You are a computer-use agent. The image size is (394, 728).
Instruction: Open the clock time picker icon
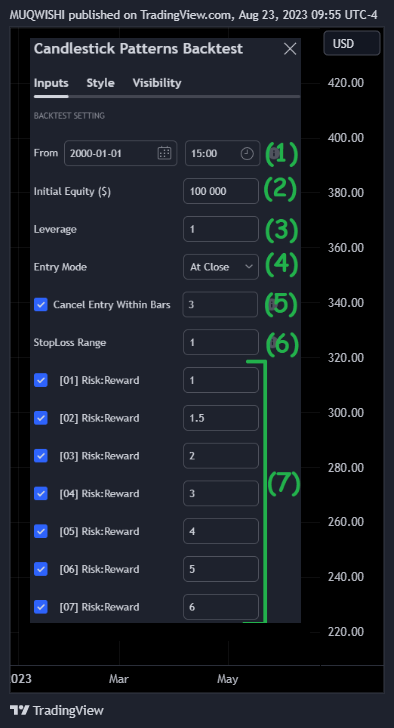tap(247, 154)
